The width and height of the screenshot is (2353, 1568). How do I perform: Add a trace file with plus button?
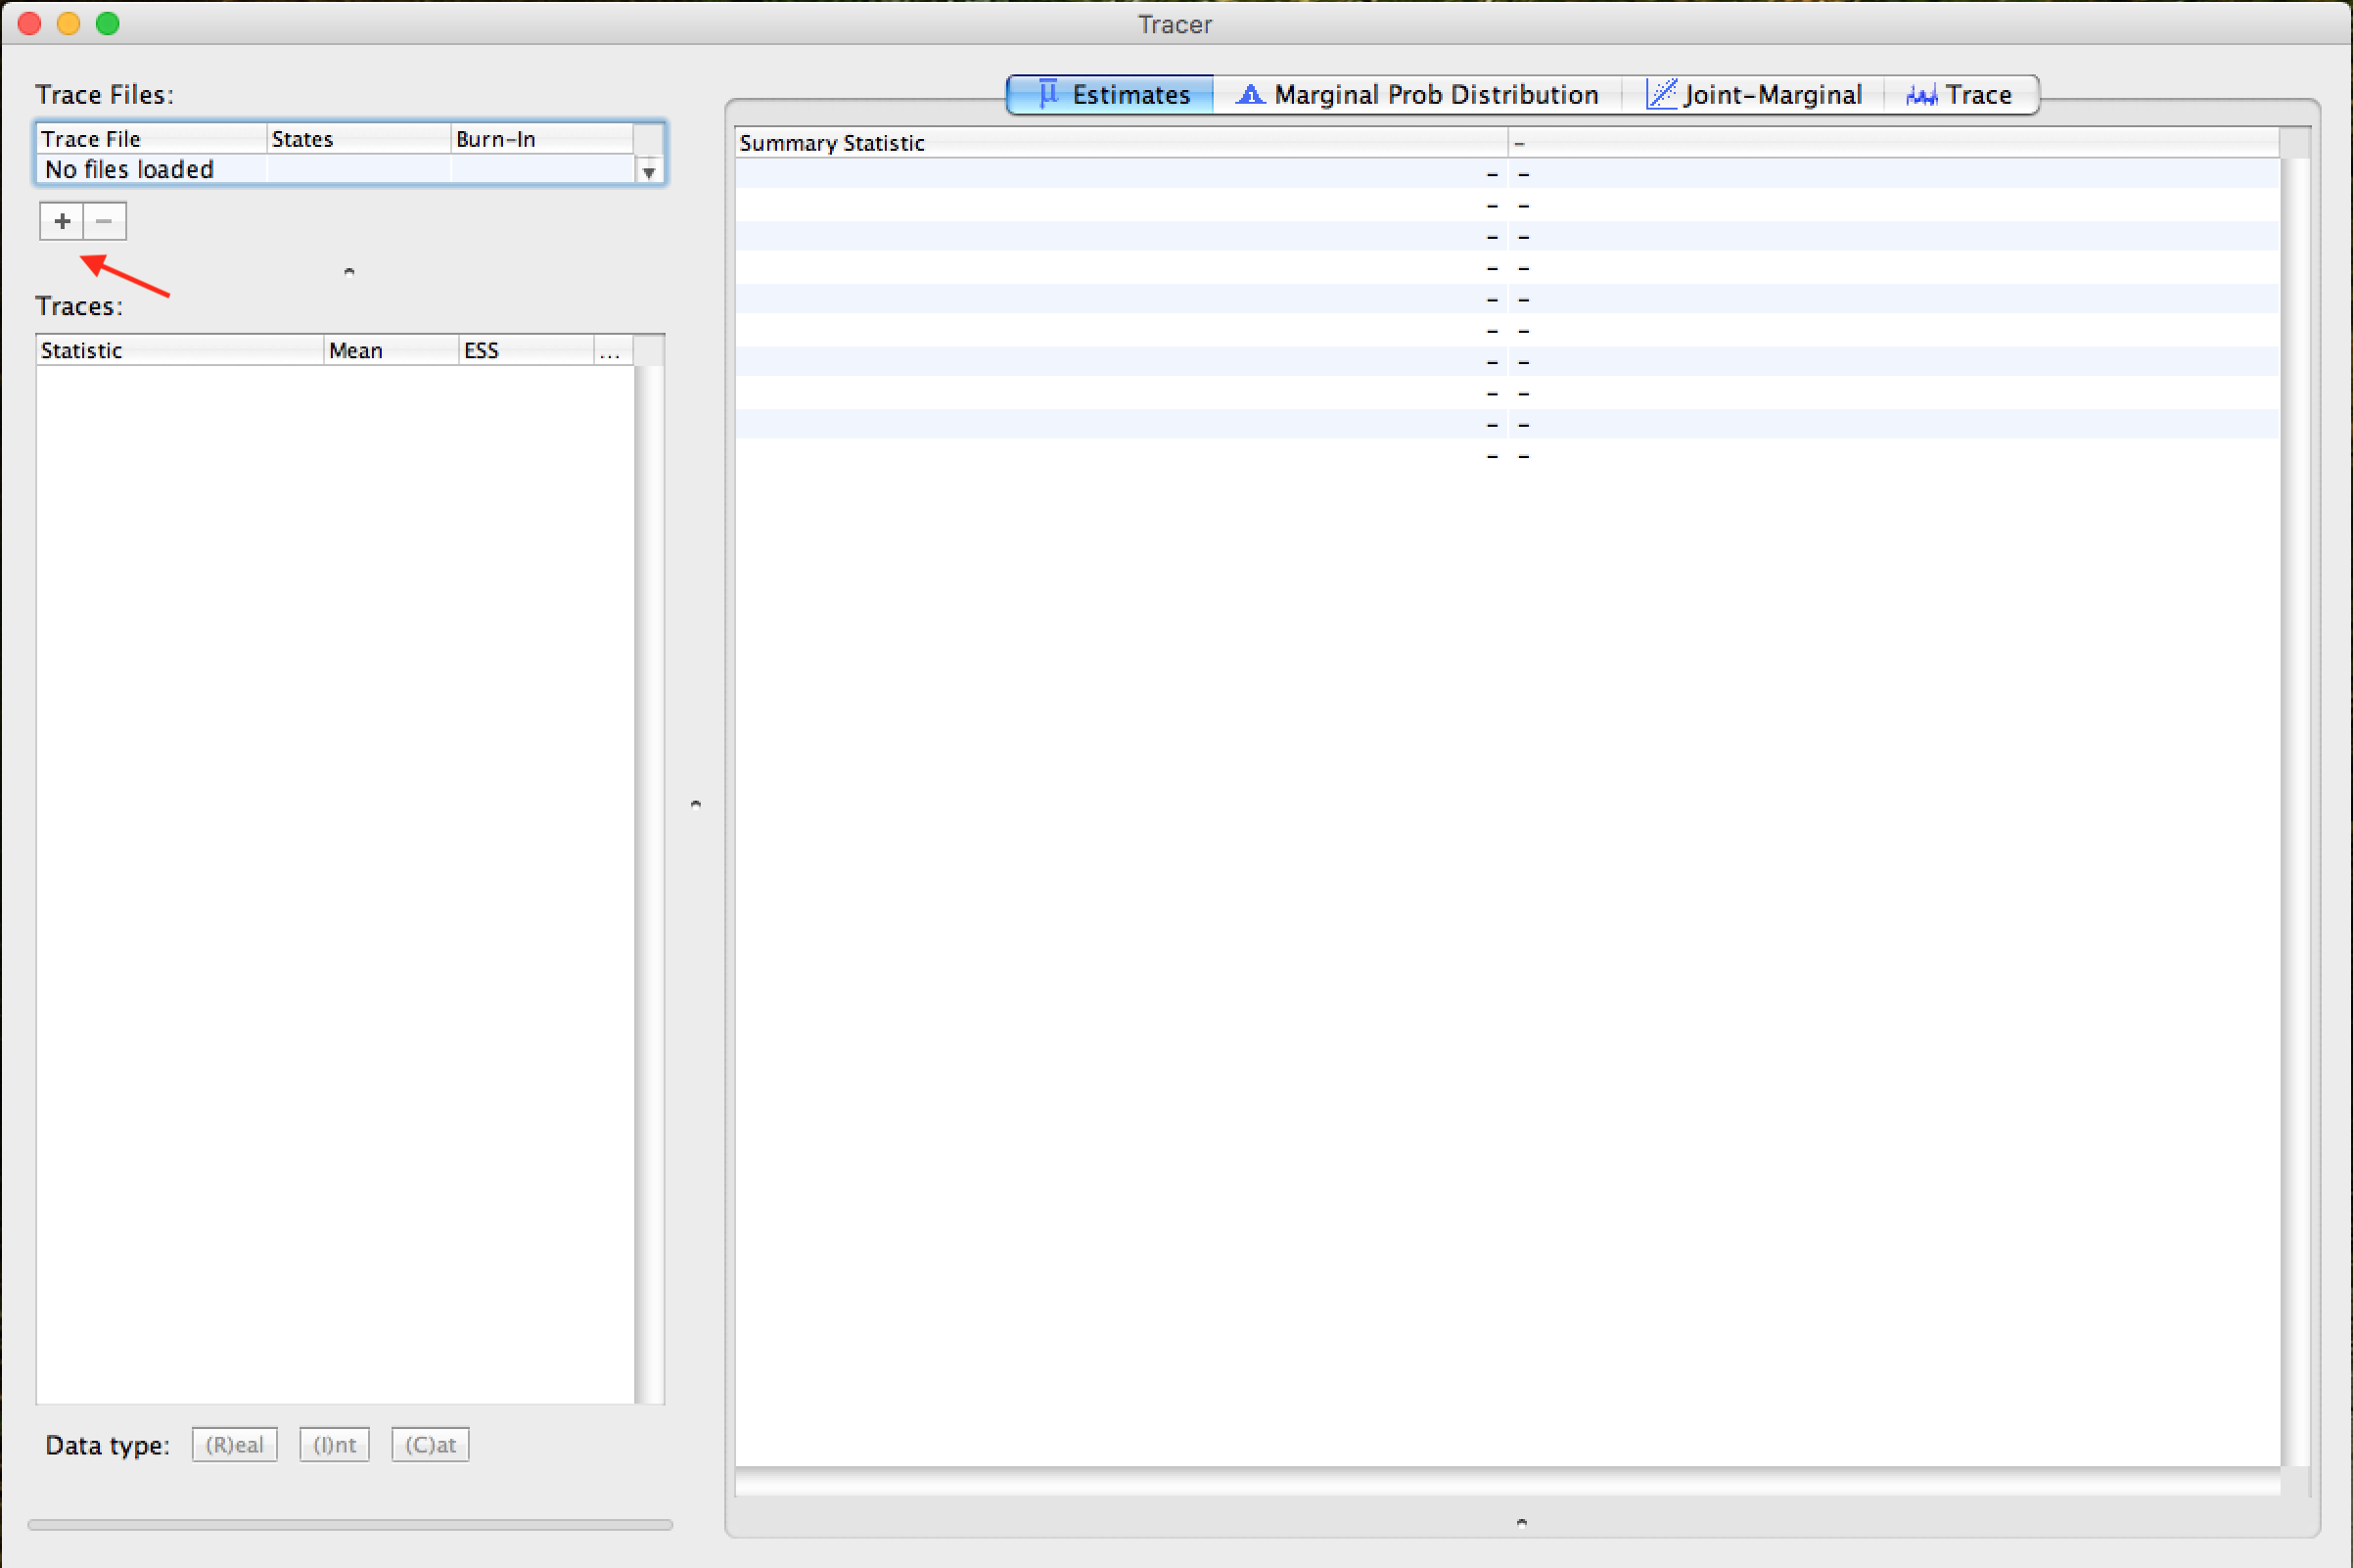click(62, 221)
